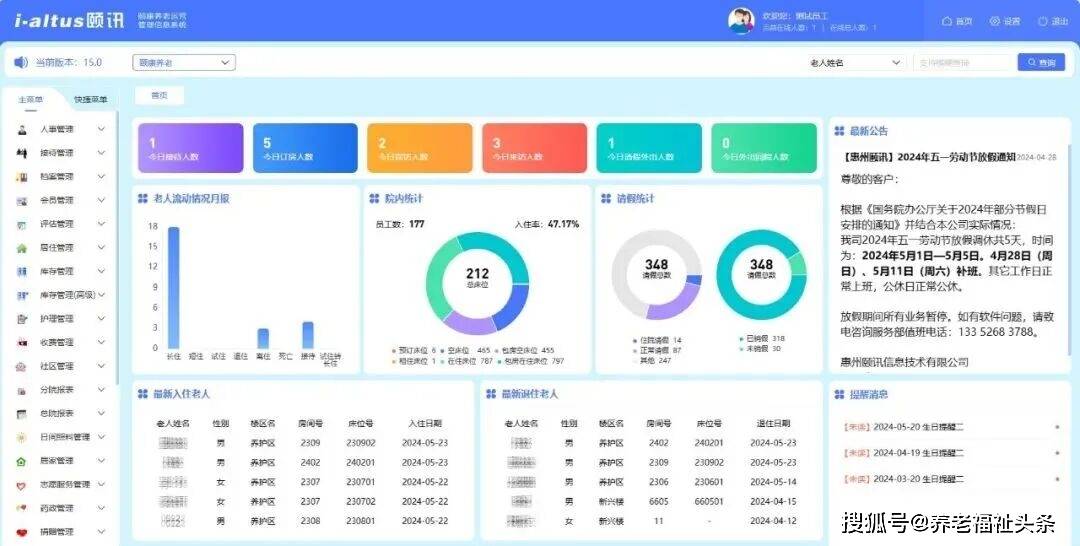1080x546 pixels.
Task: Click the 志愿服务管理 heart icon
Action: (x=22, y=484)
